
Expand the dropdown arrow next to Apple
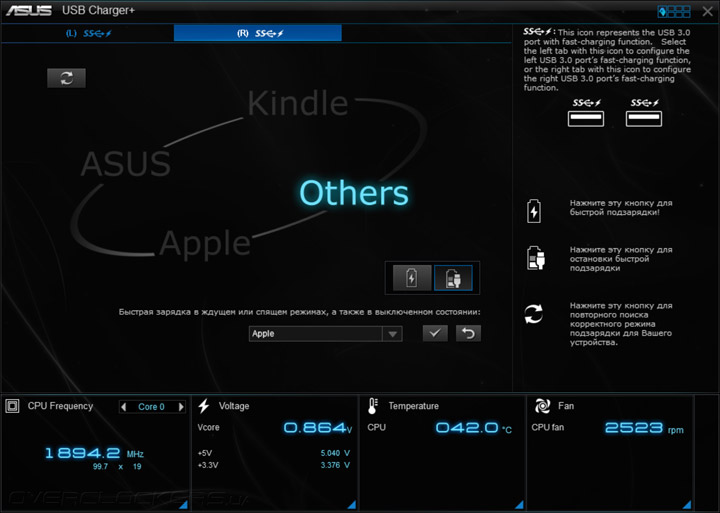[x=392, y=334]
